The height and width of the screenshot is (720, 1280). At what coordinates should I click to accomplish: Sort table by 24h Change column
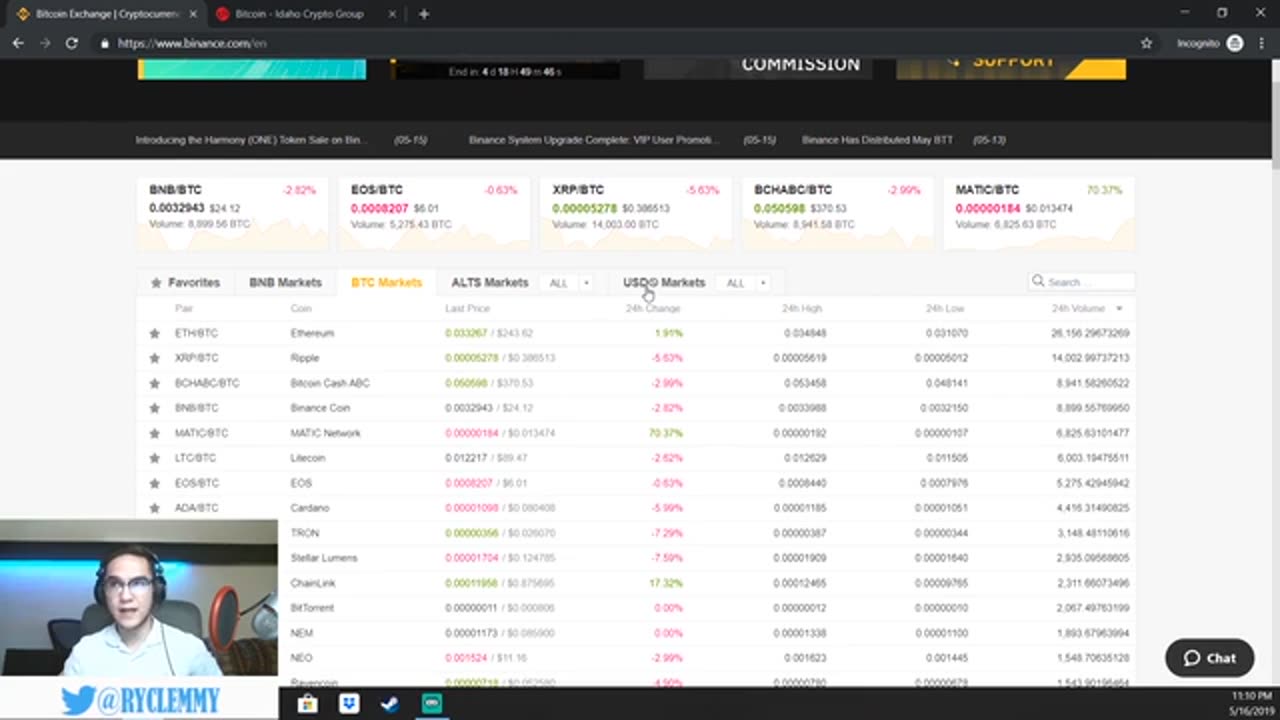pyautogui.click(x=653, y=309)
